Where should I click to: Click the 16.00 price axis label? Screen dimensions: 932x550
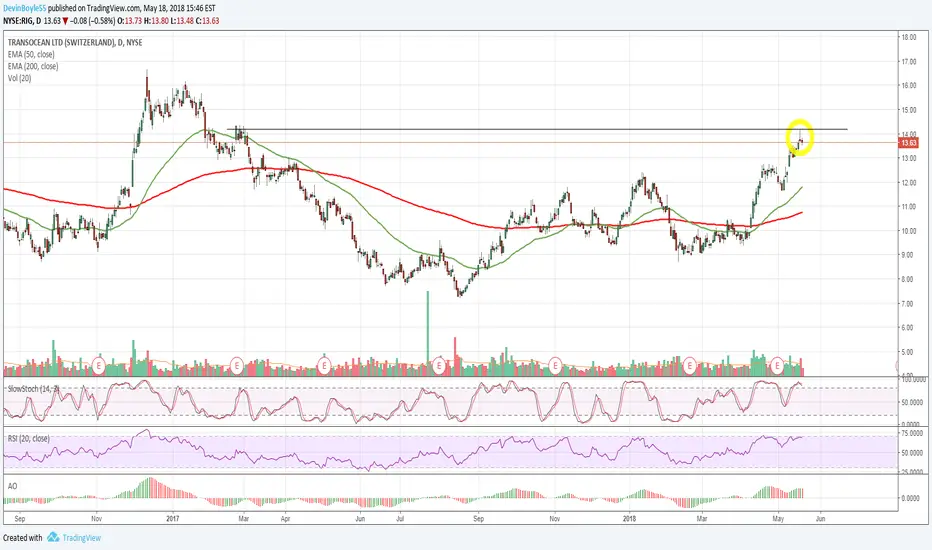coord(909,86)
